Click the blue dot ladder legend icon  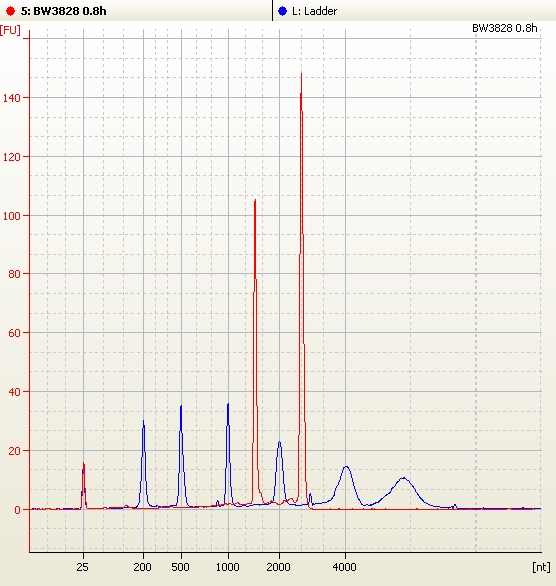(282, 11)
